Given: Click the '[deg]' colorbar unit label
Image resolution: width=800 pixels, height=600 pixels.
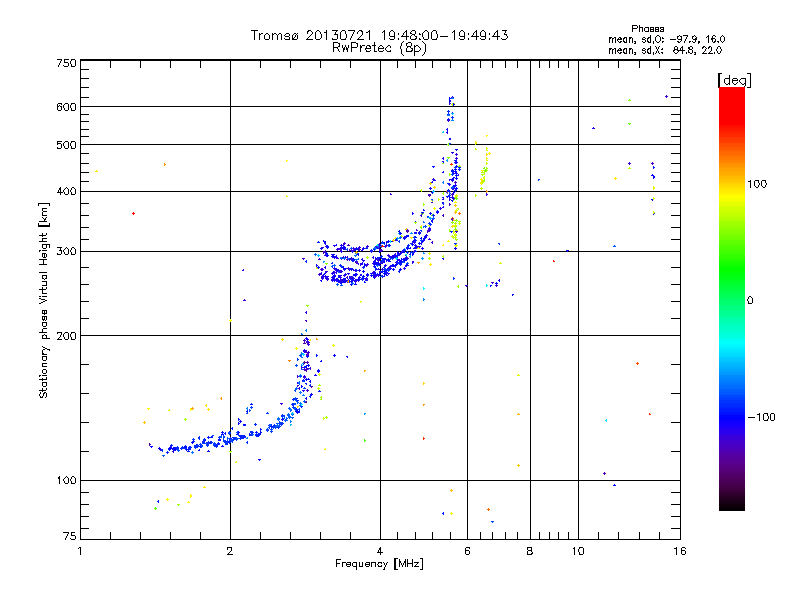Looking at the screenshot, I should pos(734,80).
